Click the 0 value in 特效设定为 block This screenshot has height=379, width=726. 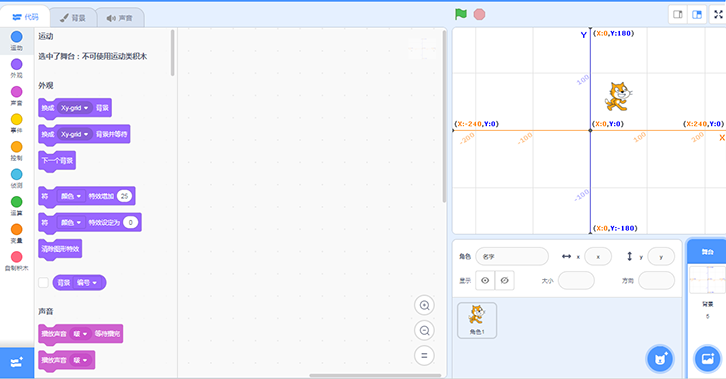coord(131,223)
